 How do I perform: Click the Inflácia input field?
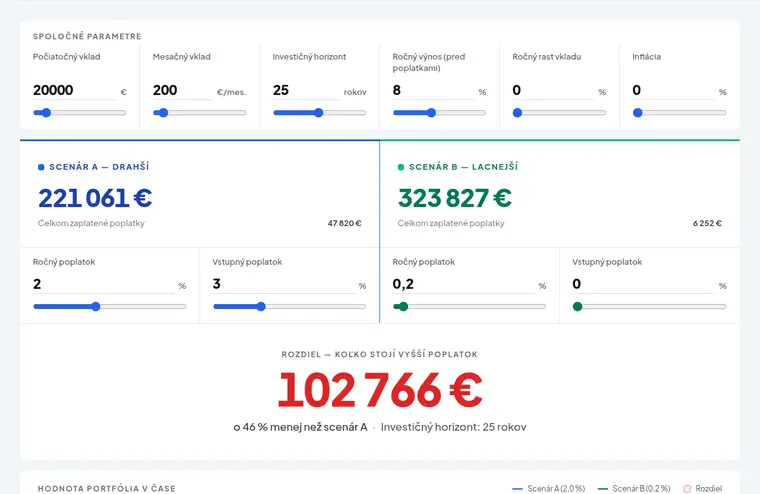tap(673, 90)
